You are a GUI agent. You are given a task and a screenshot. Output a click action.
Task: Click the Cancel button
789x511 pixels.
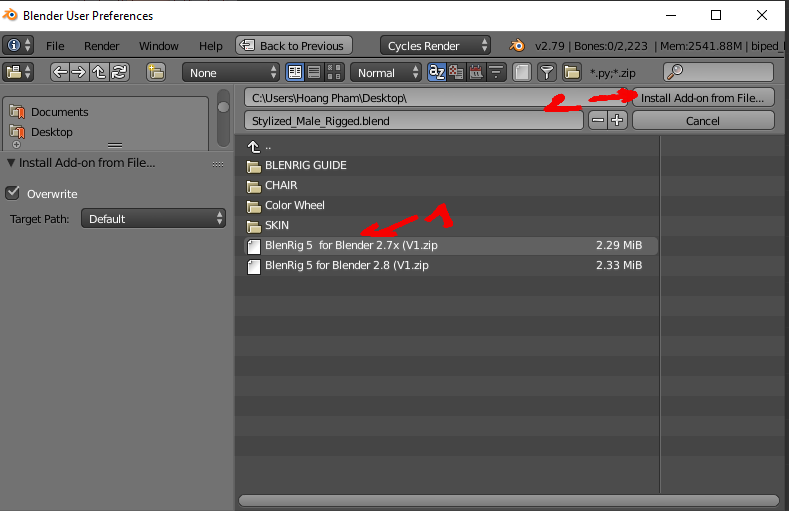tap(703, 121)
